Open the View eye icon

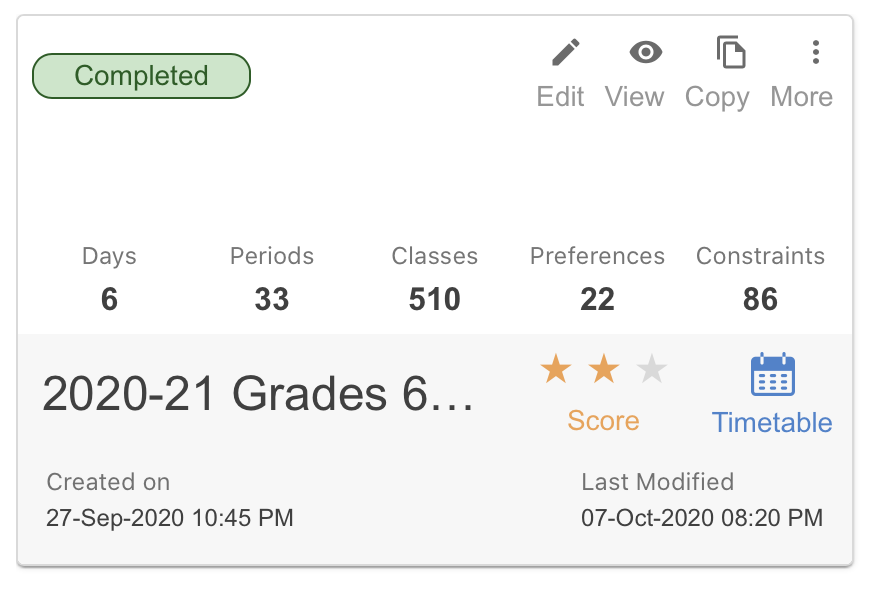click(645, 52)
